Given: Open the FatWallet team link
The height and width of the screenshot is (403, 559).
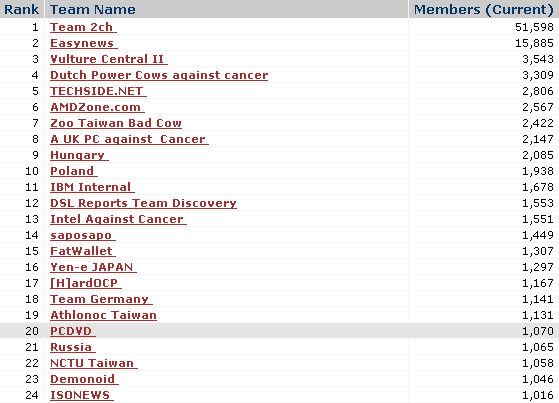Looking at the screenshot, I should 83,251.
